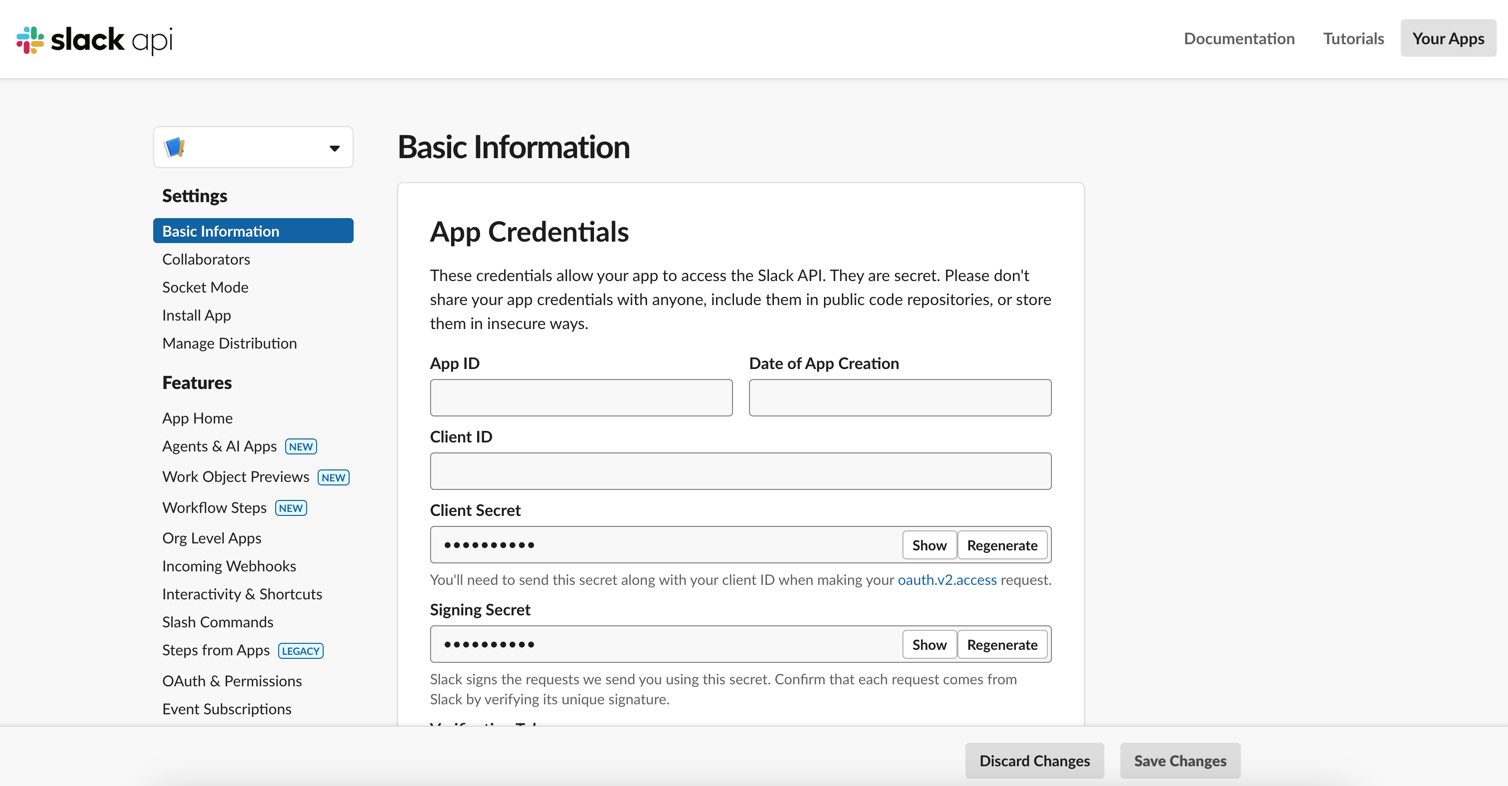Go to Tutorials in top navigation
Viewport: 1508px width, 786px height.
1353,38
